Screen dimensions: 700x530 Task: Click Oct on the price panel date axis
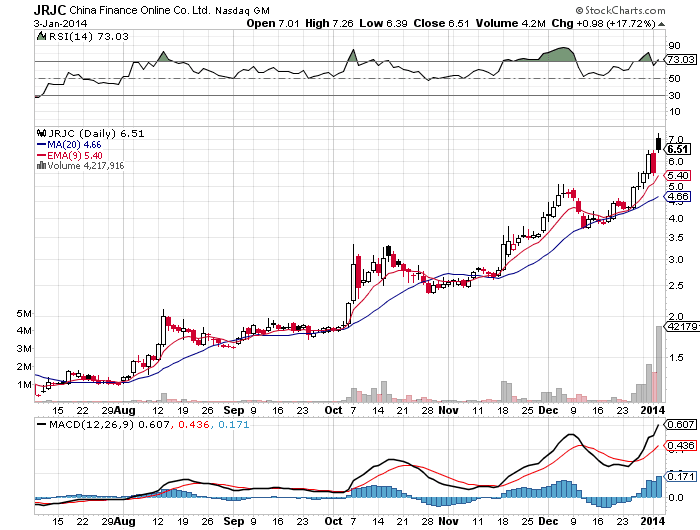333,410
